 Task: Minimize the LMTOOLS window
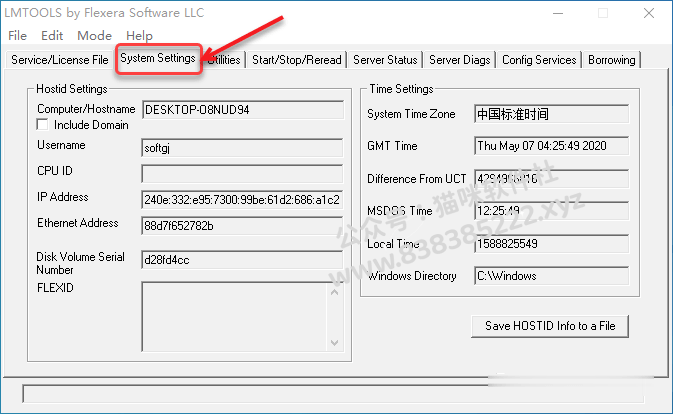tap(558, 13)
